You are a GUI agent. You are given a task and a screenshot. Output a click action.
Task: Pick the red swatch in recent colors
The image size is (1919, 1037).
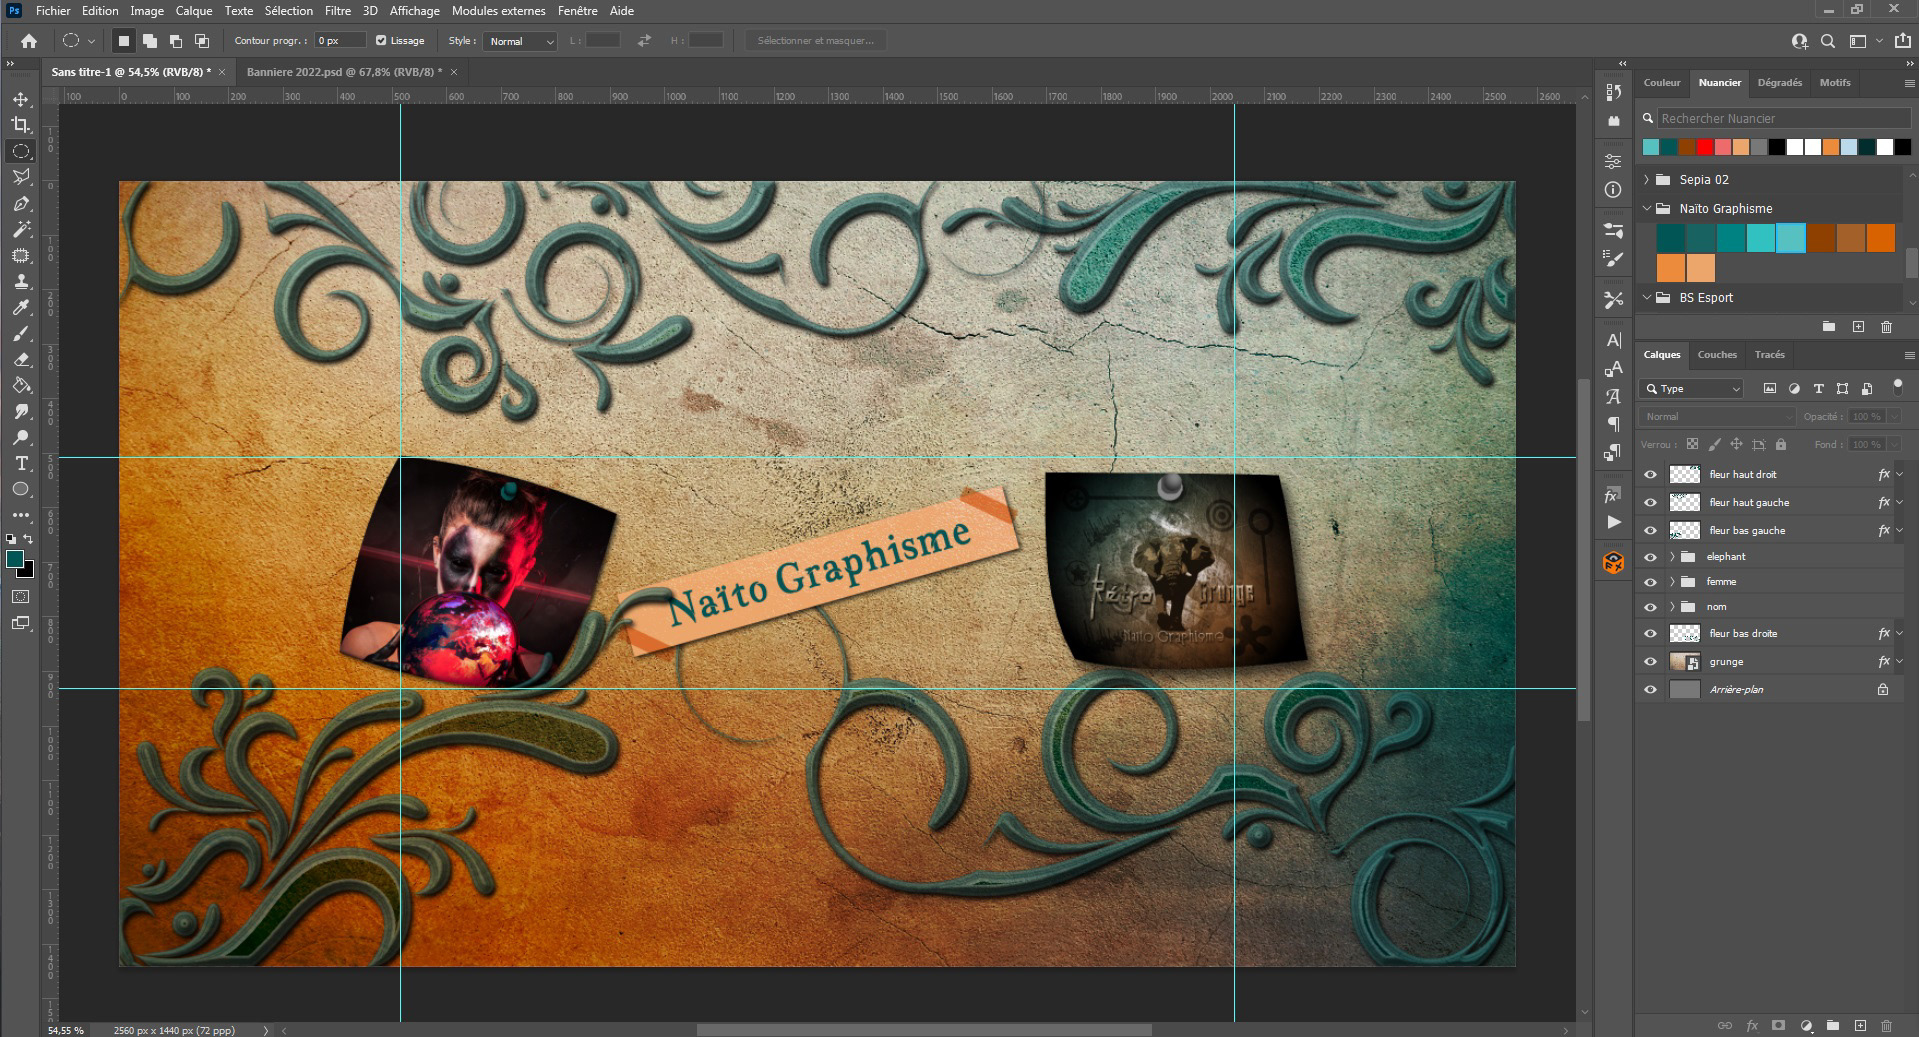coord(1704,147)
